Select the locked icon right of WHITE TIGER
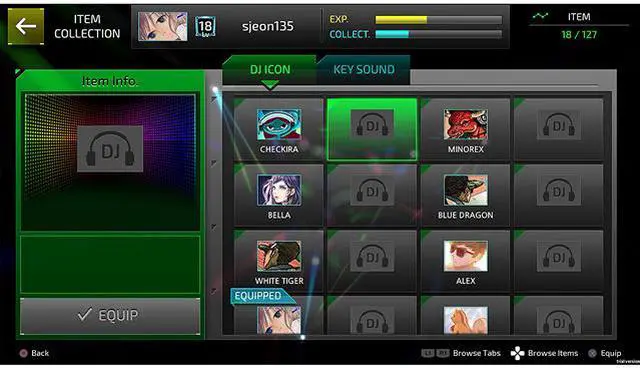Screen dimensions: 640x368 coord(372,261)
